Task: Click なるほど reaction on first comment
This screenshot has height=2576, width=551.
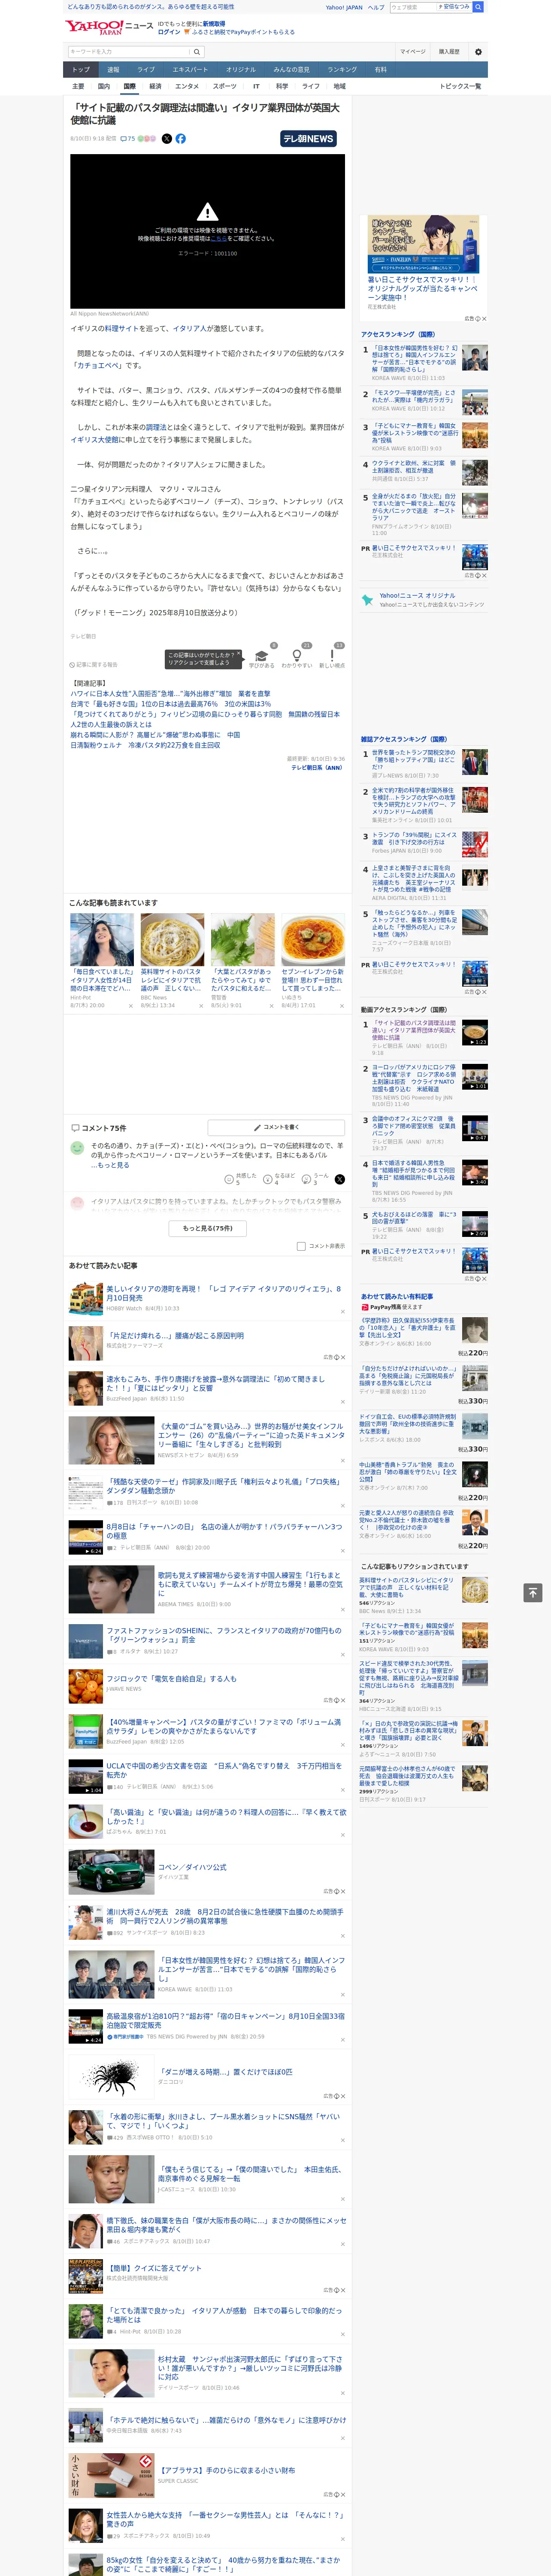Action: tap(280, 1179)
